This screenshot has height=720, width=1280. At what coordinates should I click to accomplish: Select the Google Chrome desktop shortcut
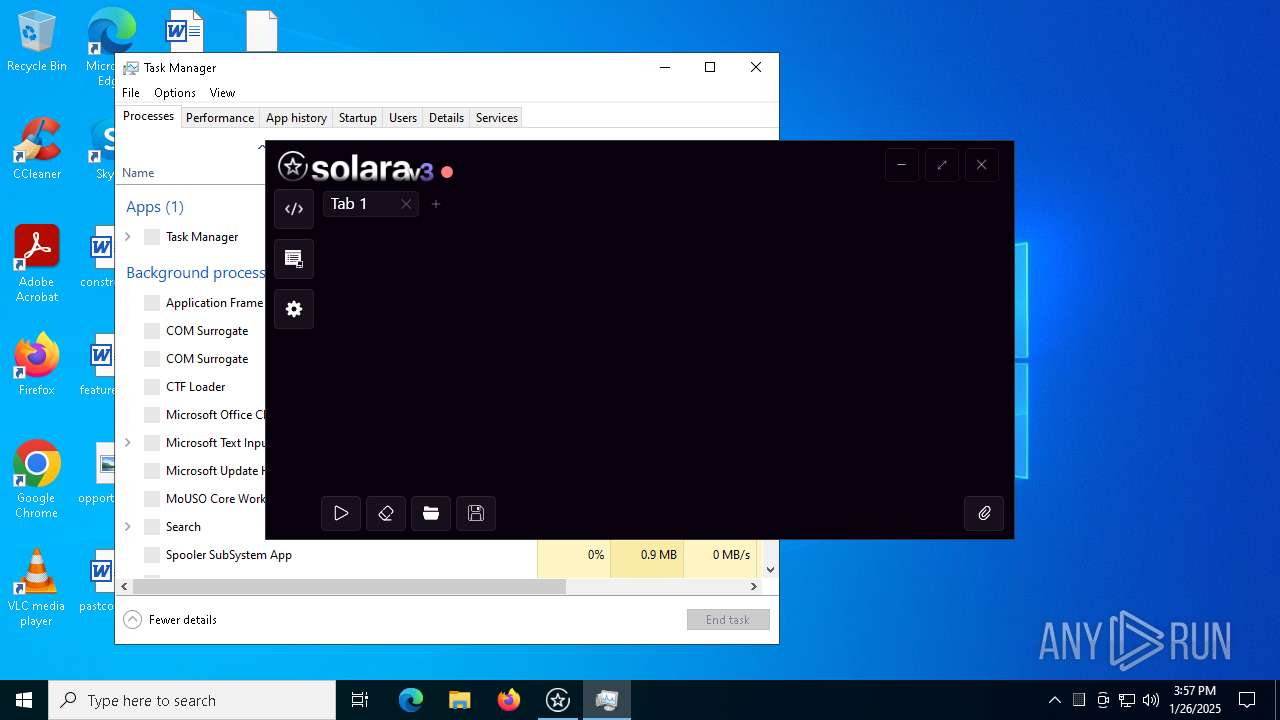[37, 480]
